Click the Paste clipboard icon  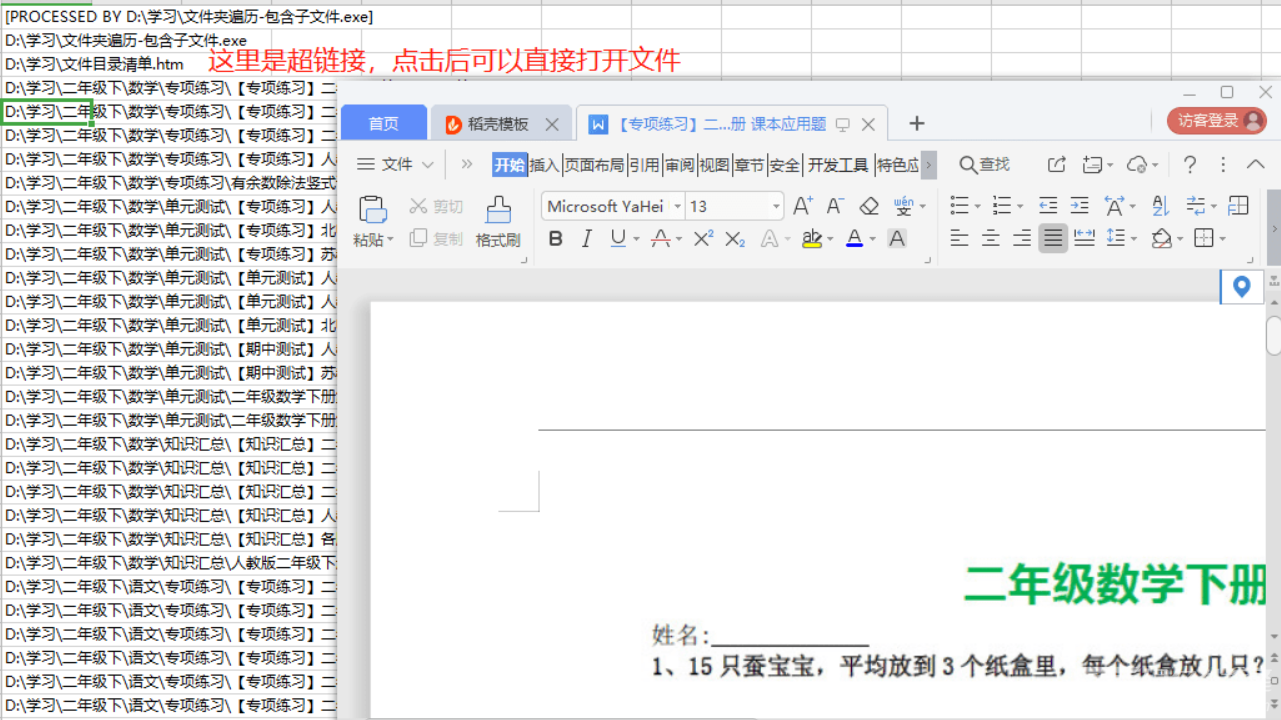[373, 209]
